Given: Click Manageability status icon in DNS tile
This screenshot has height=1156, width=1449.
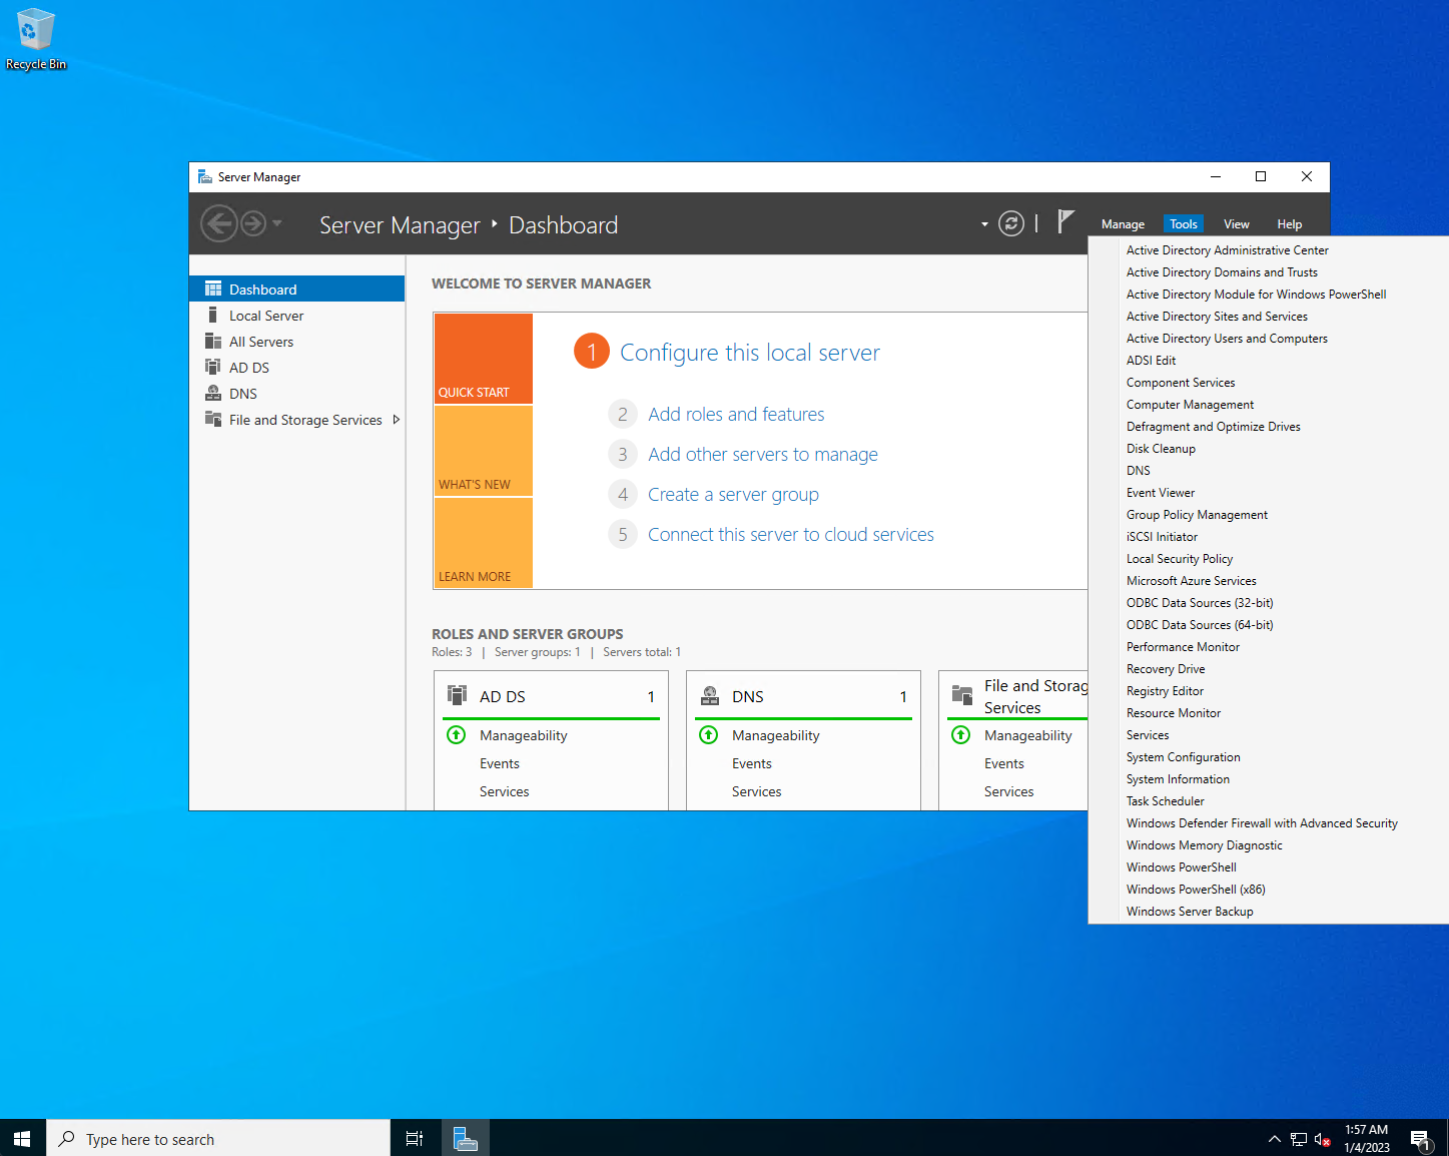Looking at the screenshot, I should pos(708,735).
